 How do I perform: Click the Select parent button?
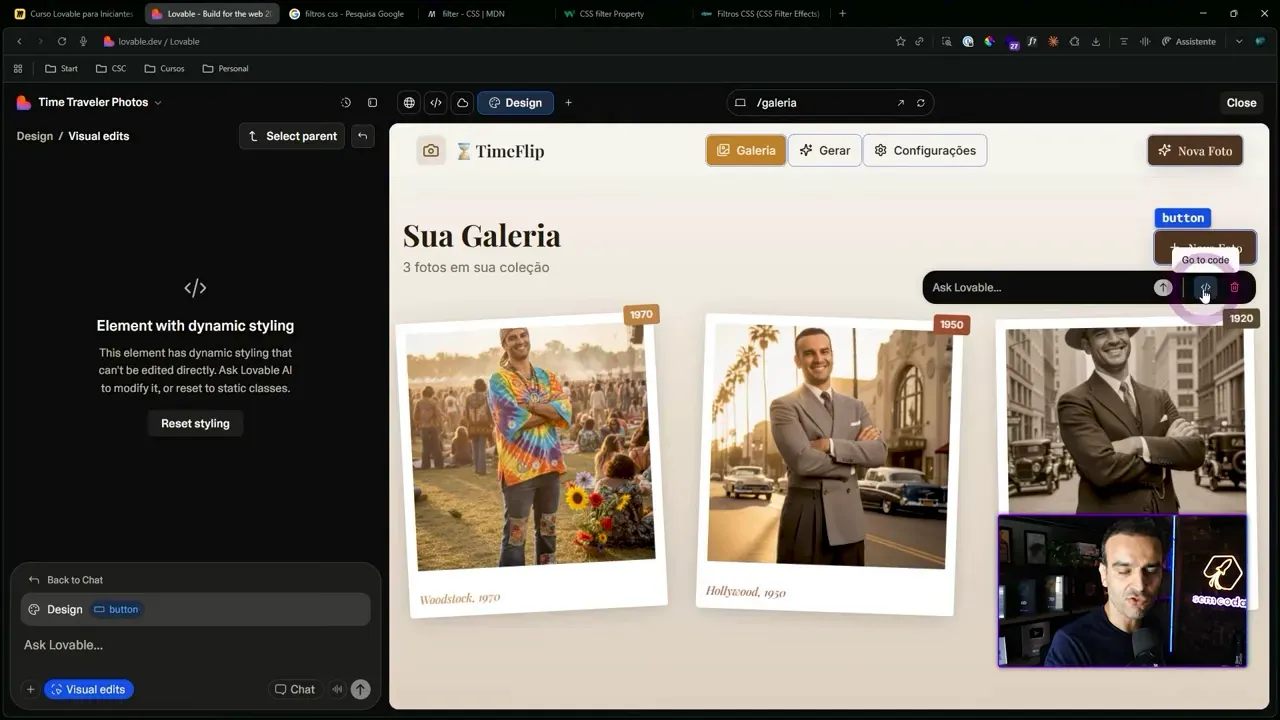tap(292, 136)
